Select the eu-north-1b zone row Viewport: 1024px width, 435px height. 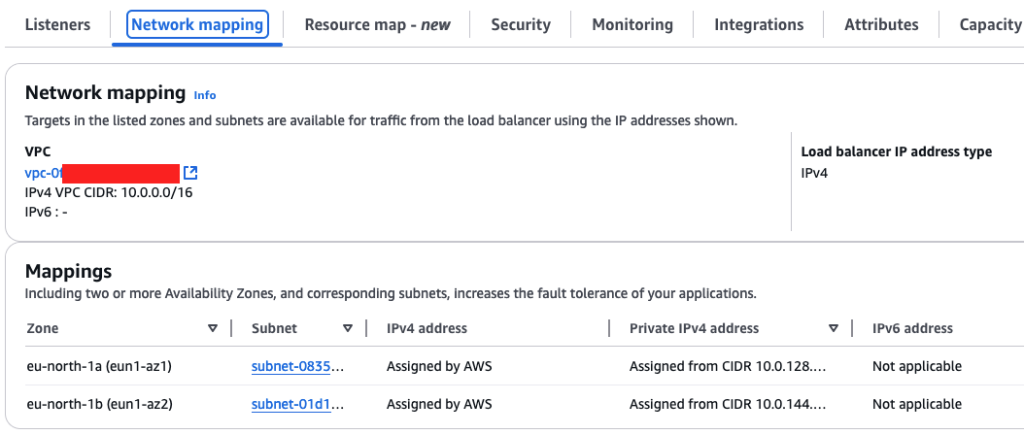99,404
